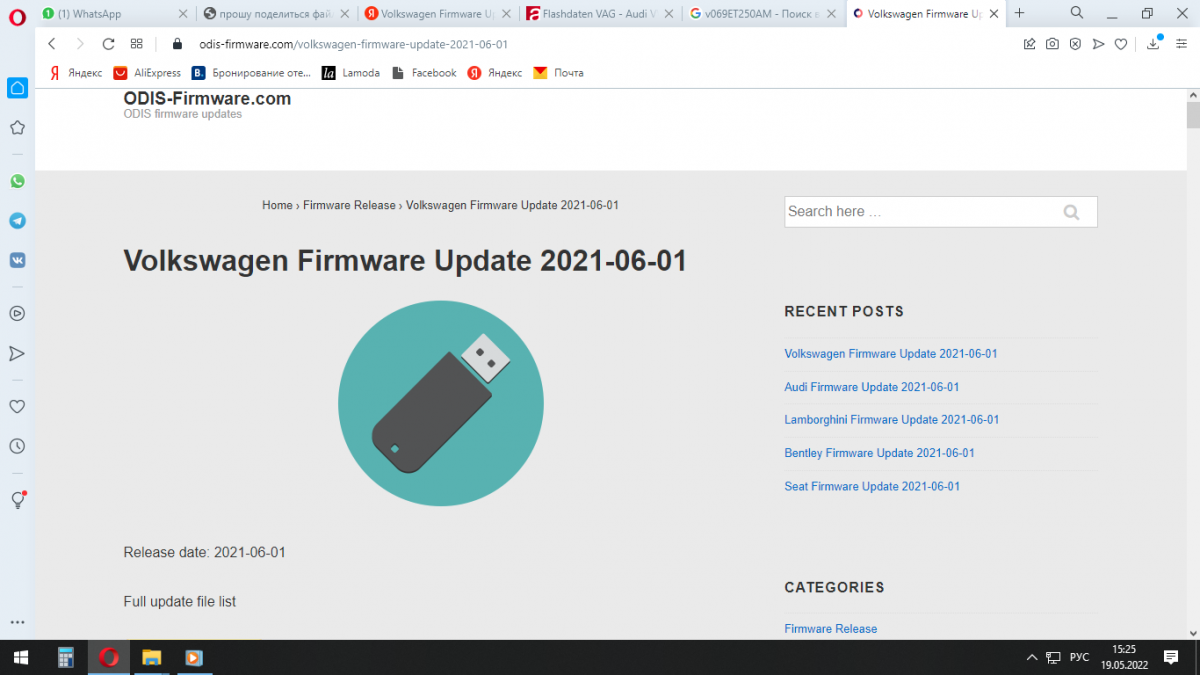The width and height of the screenshot is (1200, 675).
Task: Open the ad blocker shield icon
Action: (x=1075, y=44)
